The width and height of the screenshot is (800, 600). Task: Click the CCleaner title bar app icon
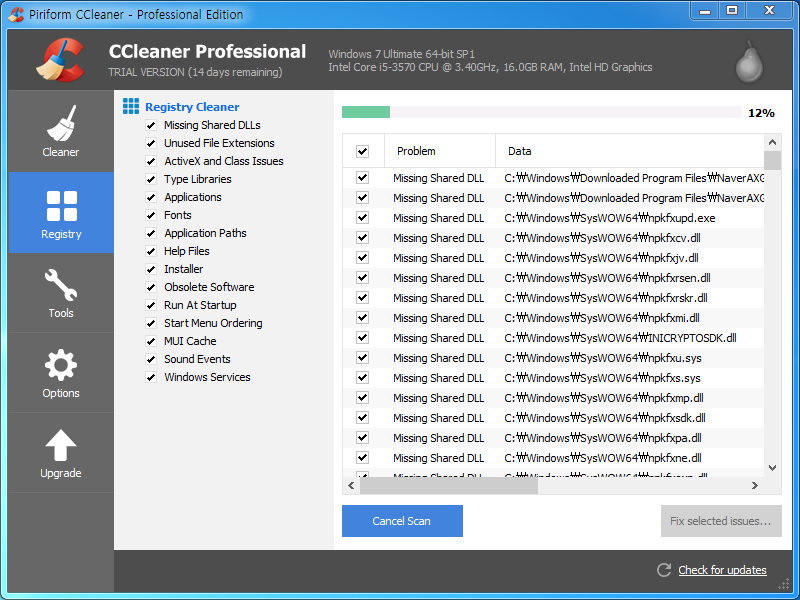16,14
